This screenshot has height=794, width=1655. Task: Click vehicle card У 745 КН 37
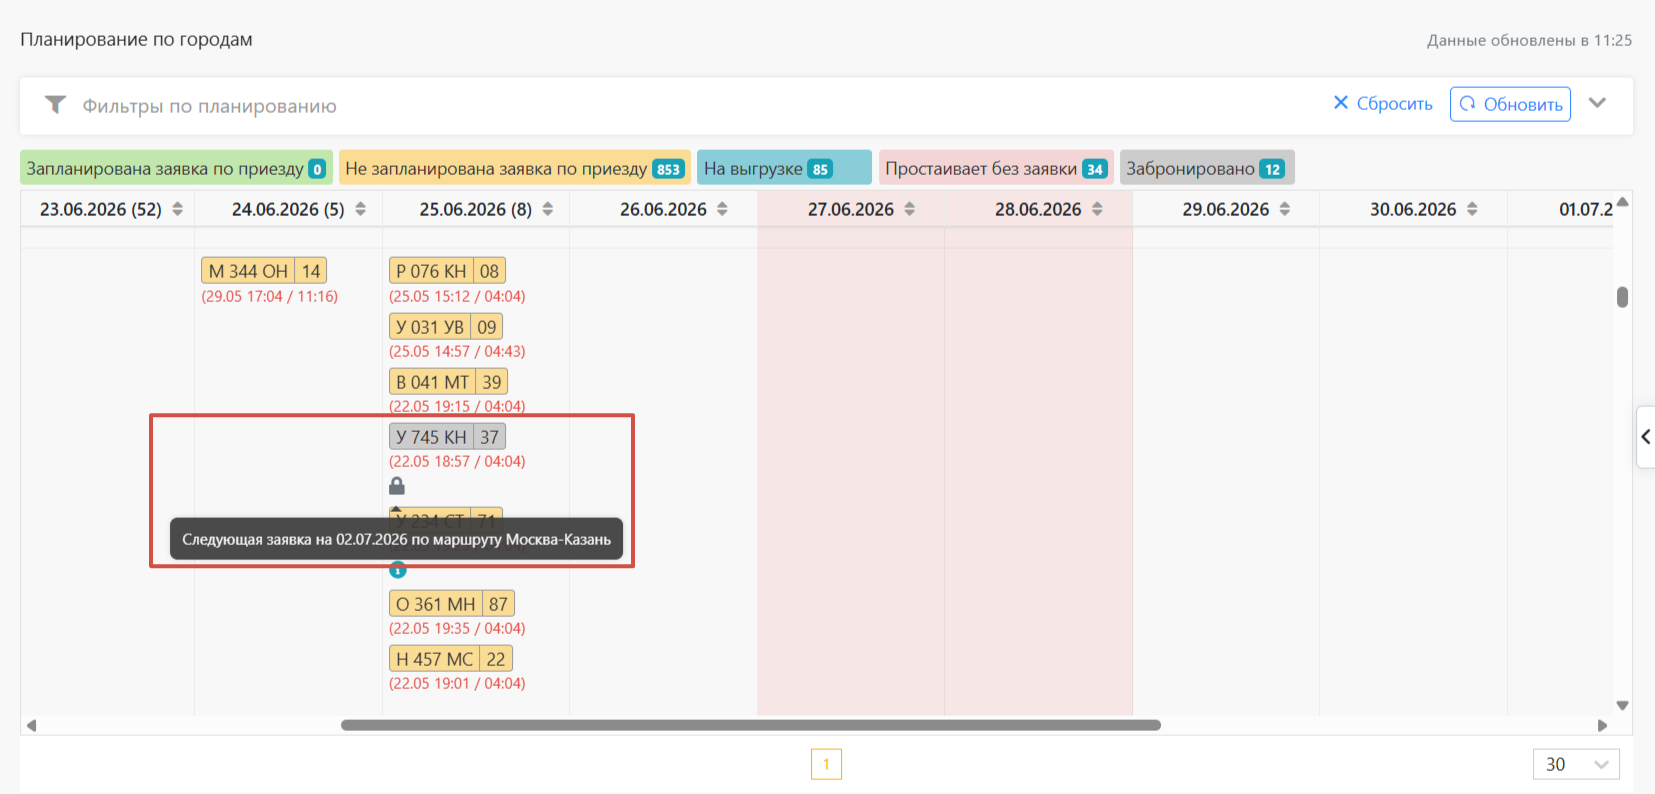click(447, 437)
